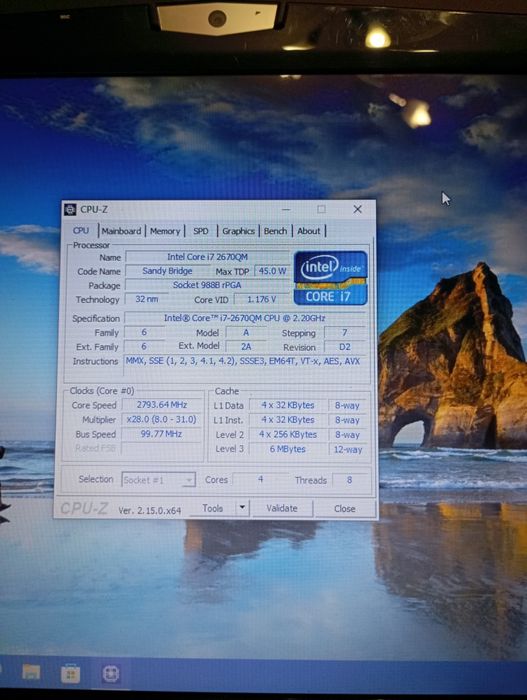Click the empty Rated FSB field
527x700 pixels.
162,448
